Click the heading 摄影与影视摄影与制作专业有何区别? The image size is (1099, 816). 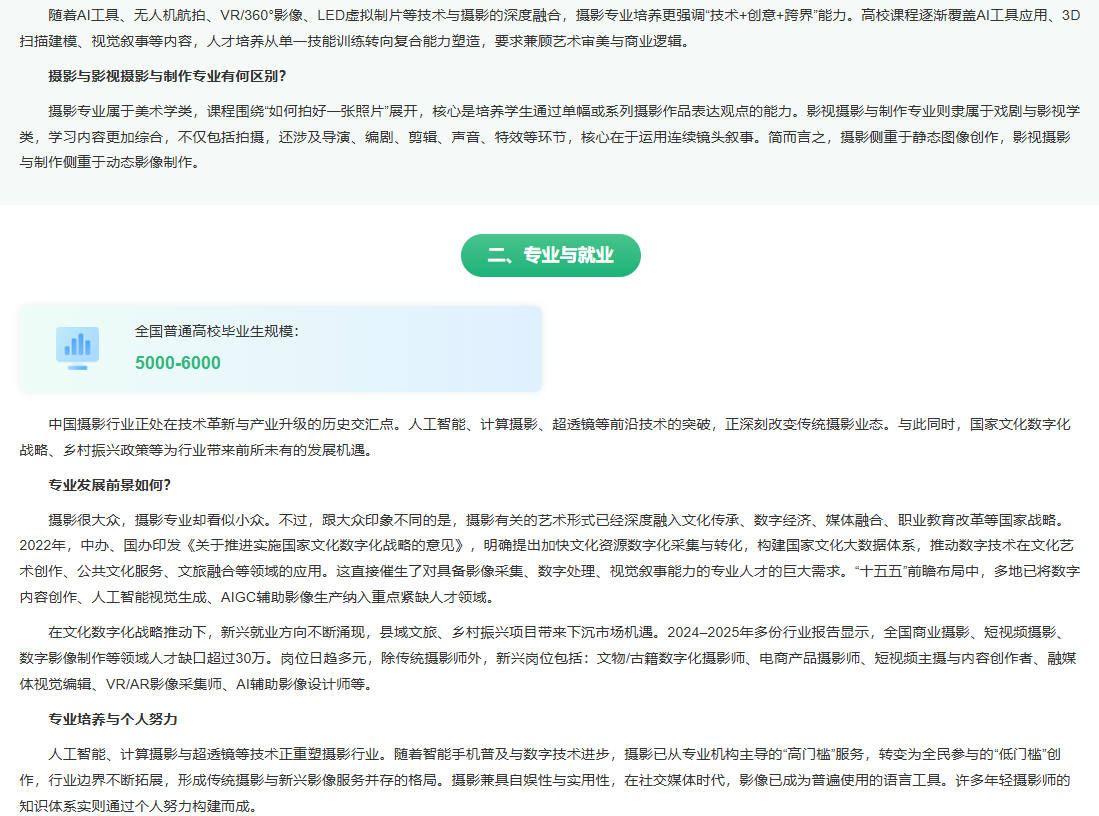click(174, 76)
